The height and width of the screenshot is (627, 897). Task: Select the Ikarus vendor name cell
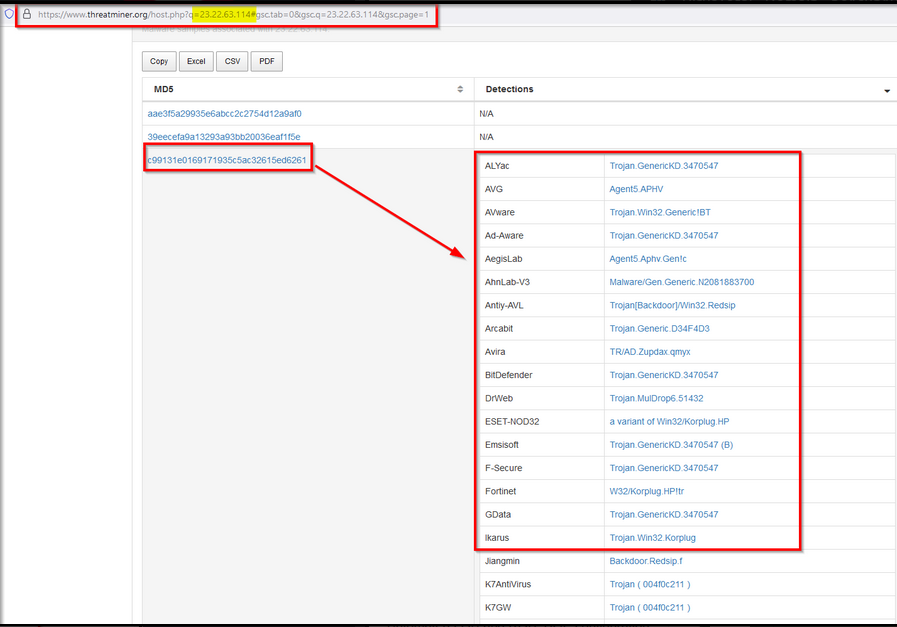click(542, 538)
